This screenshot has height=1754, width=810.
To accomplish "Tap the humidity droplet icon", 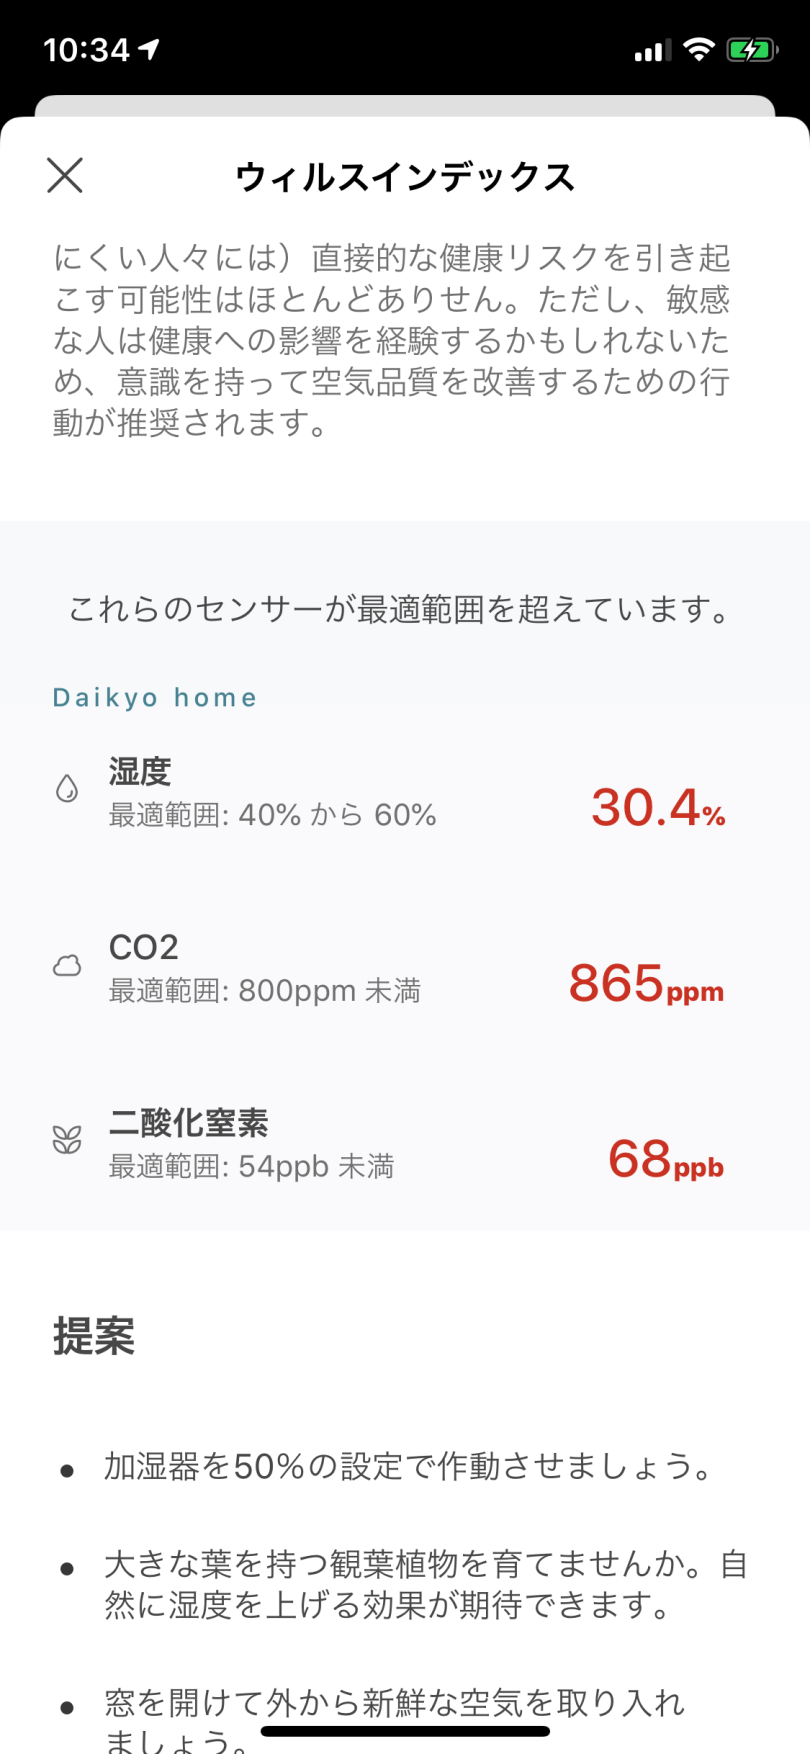I will pyautogui.click(x=67, y=789).
